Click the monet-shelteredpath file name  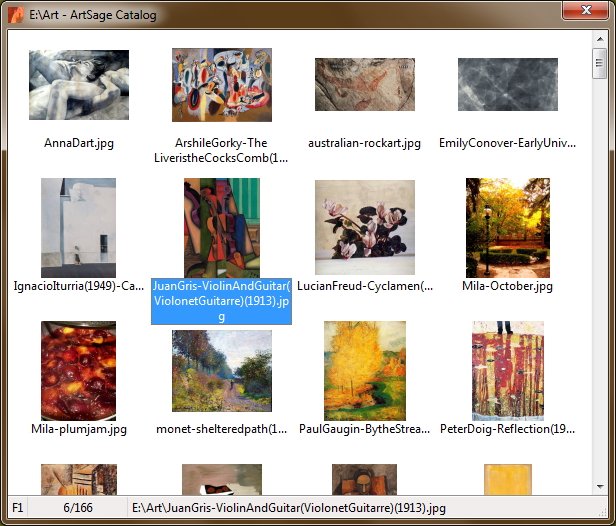tap(222, 429)
